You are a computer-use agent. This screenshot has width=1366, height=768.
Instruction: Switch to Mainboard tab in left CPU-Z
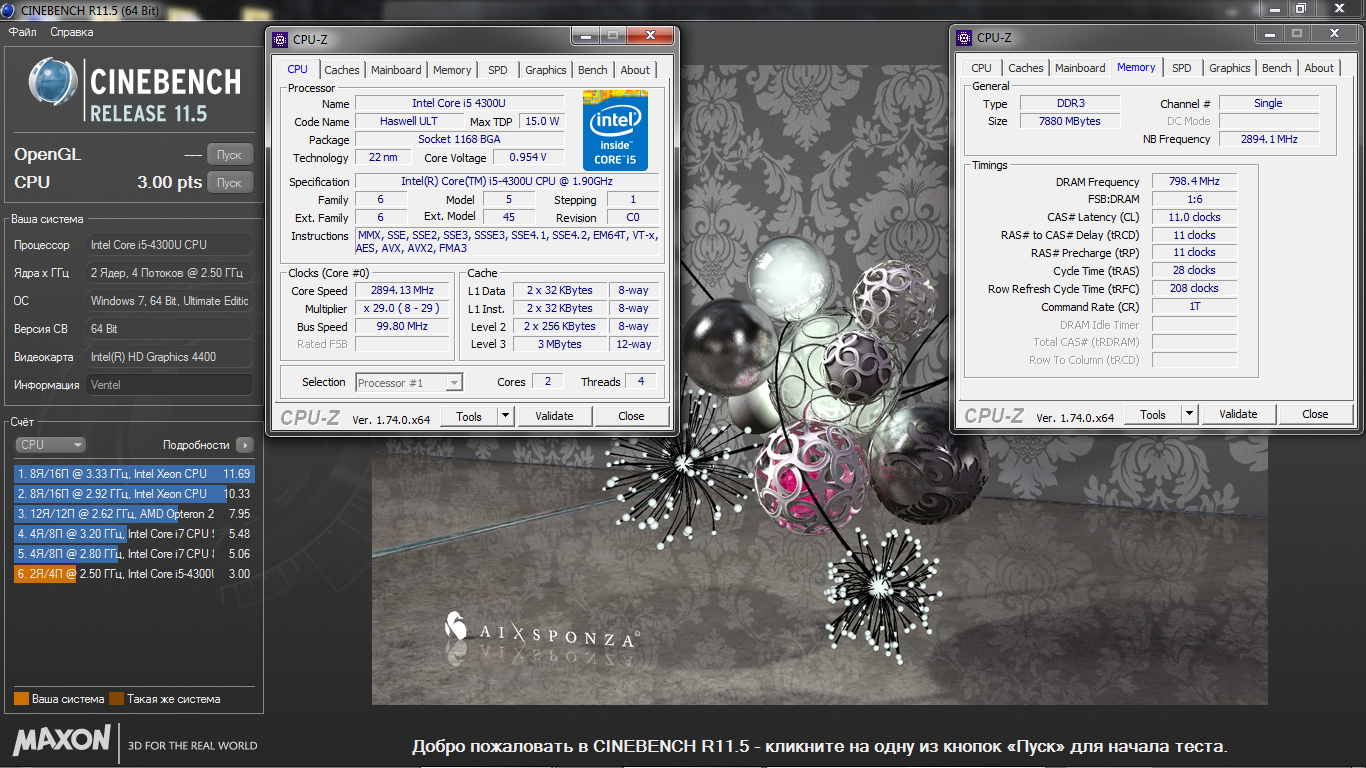coord(396,70)
